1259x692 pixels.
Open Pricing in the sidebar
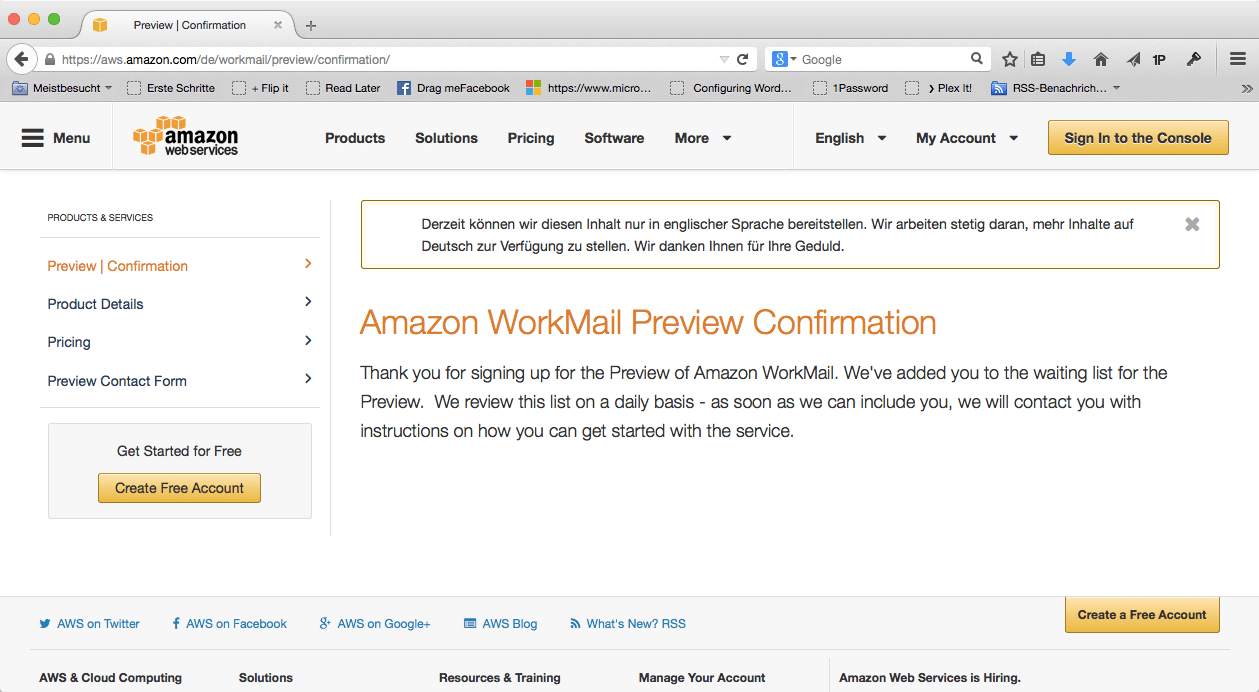pos(180,341)
